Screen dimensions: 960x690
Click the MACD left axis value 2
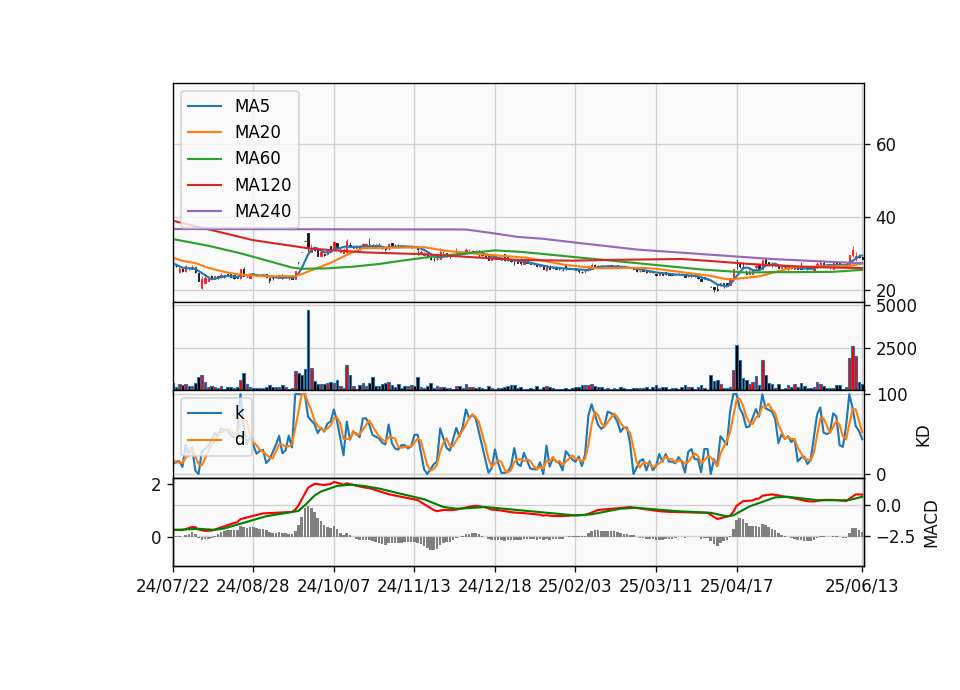pos(157,486)
